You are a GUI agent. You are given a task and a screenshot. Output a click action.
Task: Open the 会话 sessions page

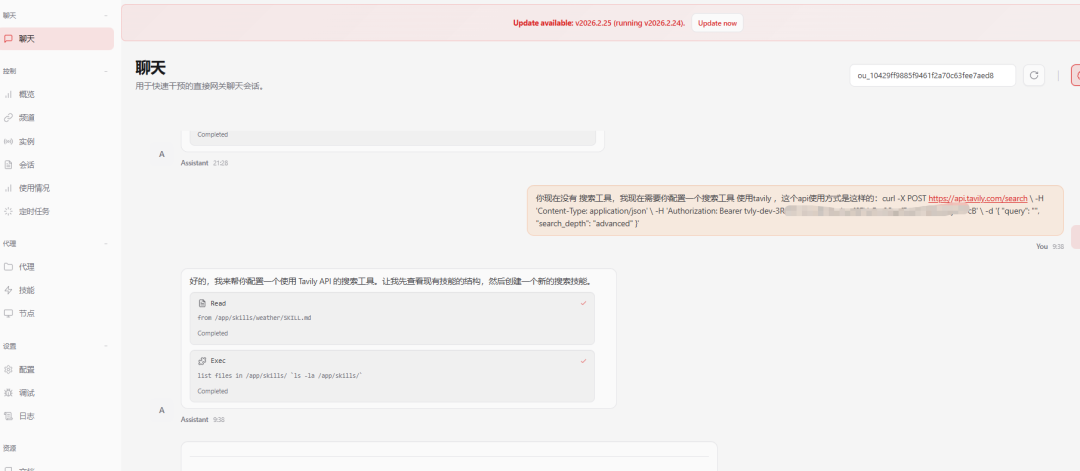[x=27, y=164]
